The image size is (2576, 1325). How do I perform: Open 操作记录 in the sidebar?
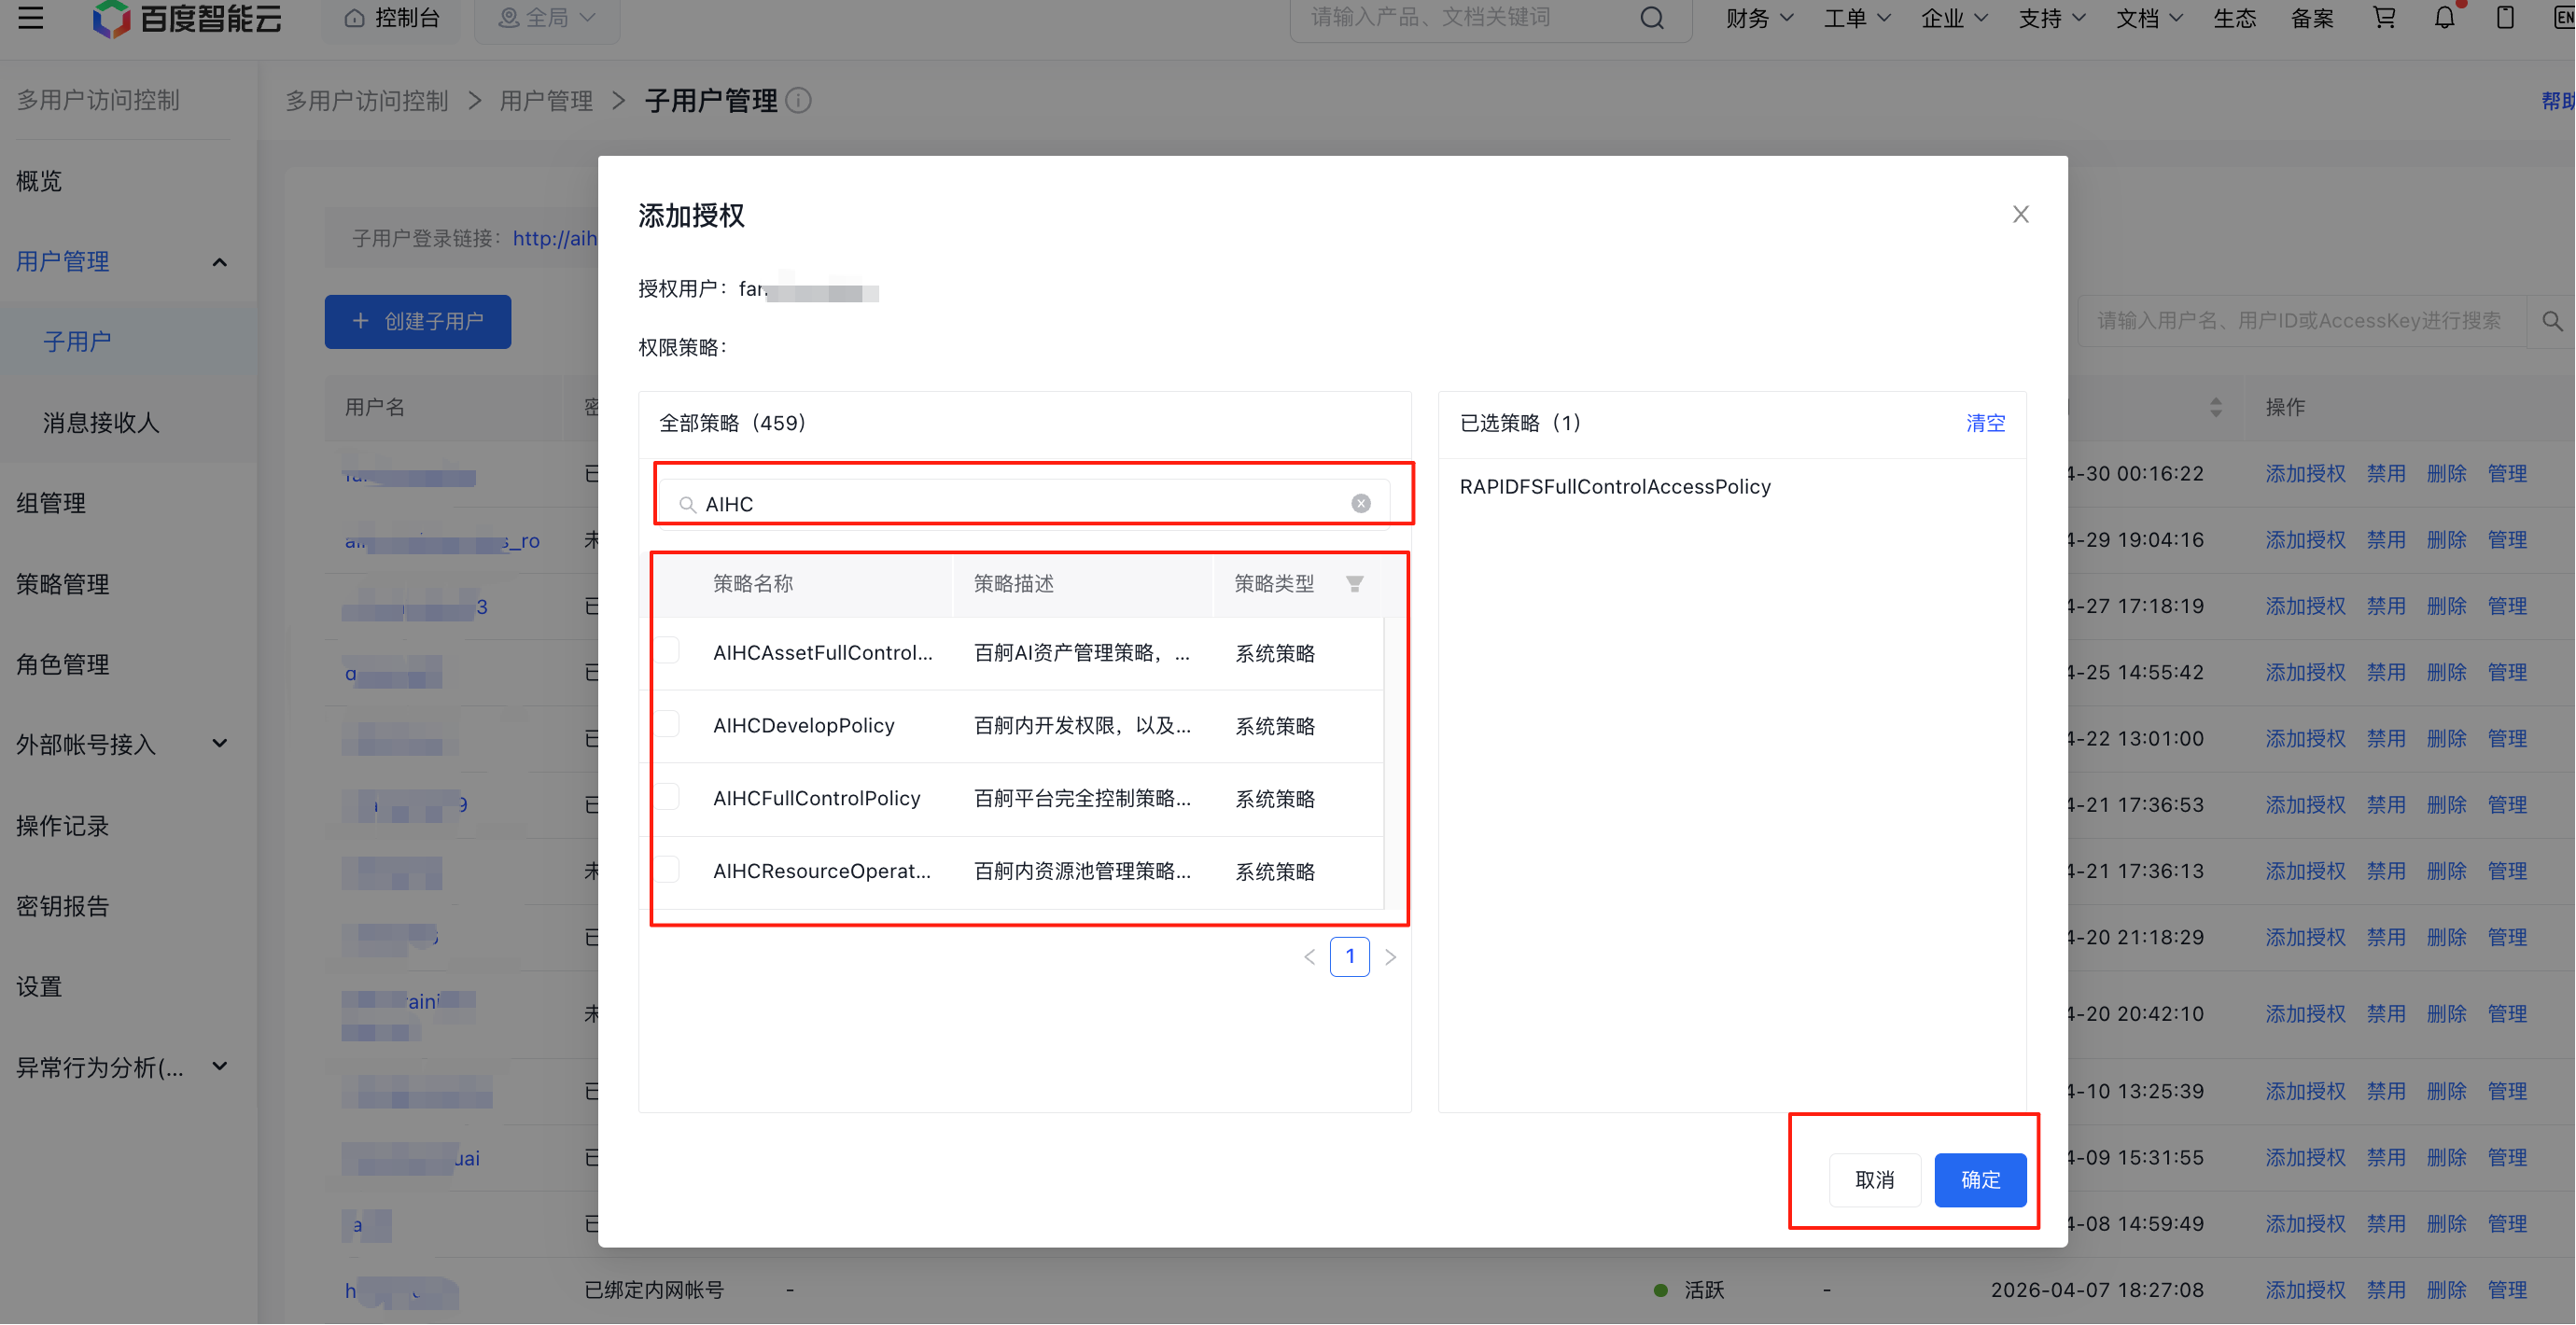pos(63,826)
